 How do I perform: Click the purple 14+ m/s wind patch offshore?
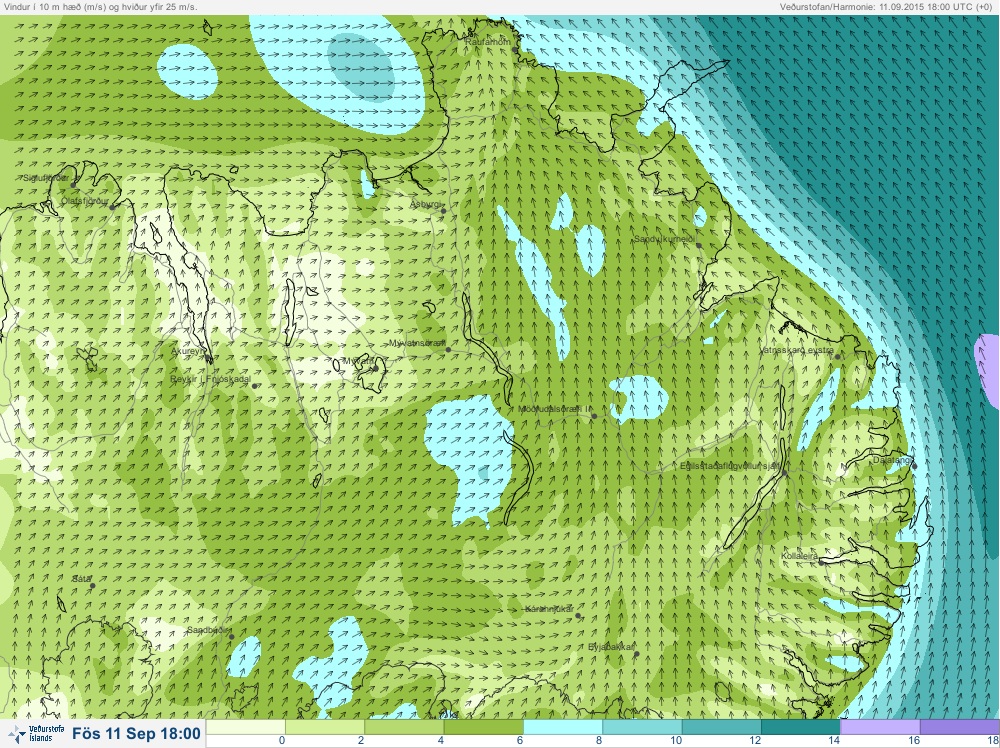click(989, 371)
